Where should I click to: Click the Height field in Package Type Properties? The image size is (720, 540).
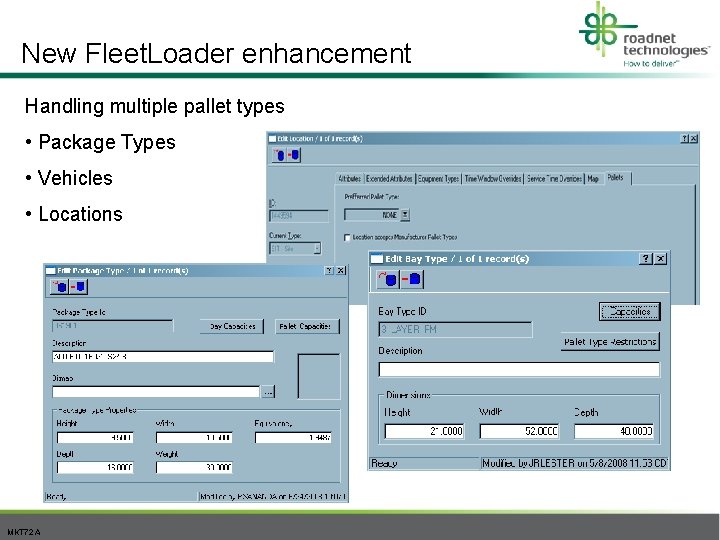click(x=95, y=438)
